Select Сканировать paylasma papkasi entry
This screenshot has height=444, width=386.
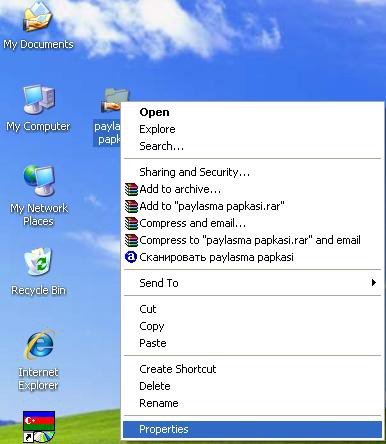(x=252, y=257)
